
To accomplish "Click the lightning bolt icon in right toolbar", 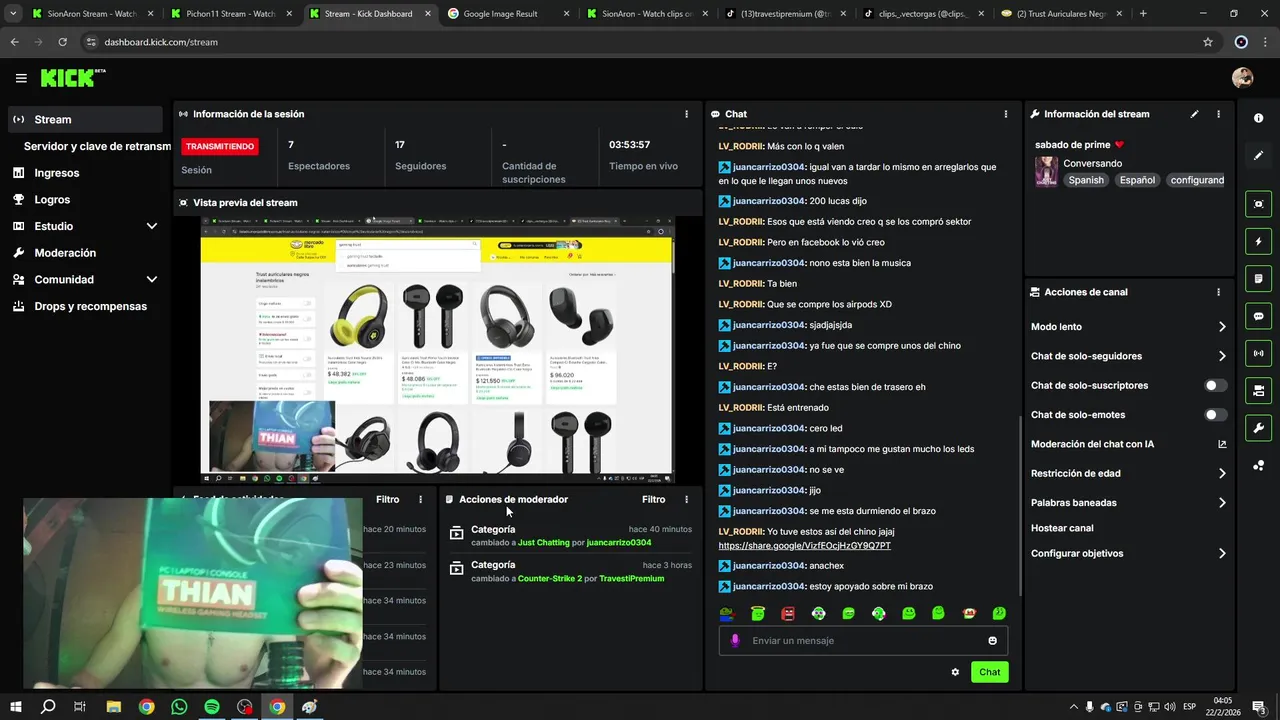I will pos(1258,241).
